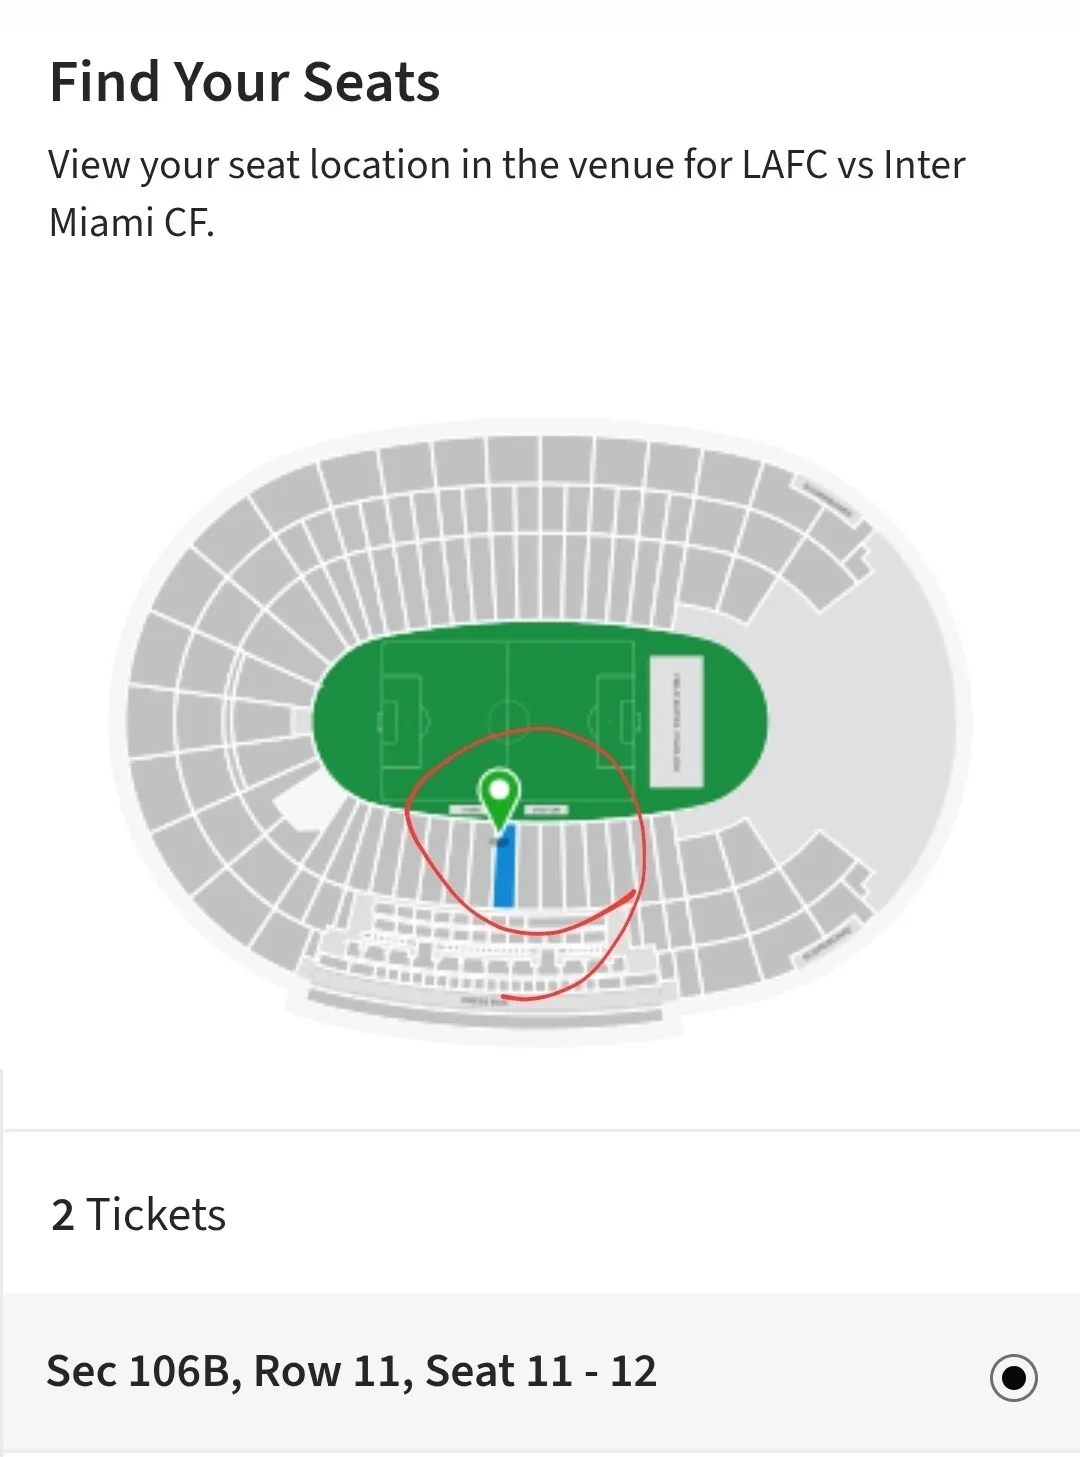Click the left penalty box on the field

(x=397, y=719)
